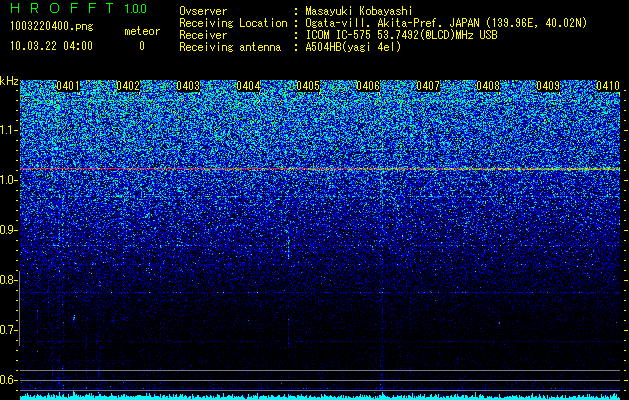
Task: Click the Ogata-vill. Akita-Pref. JAPAN location text
Action: coord(446,23)
